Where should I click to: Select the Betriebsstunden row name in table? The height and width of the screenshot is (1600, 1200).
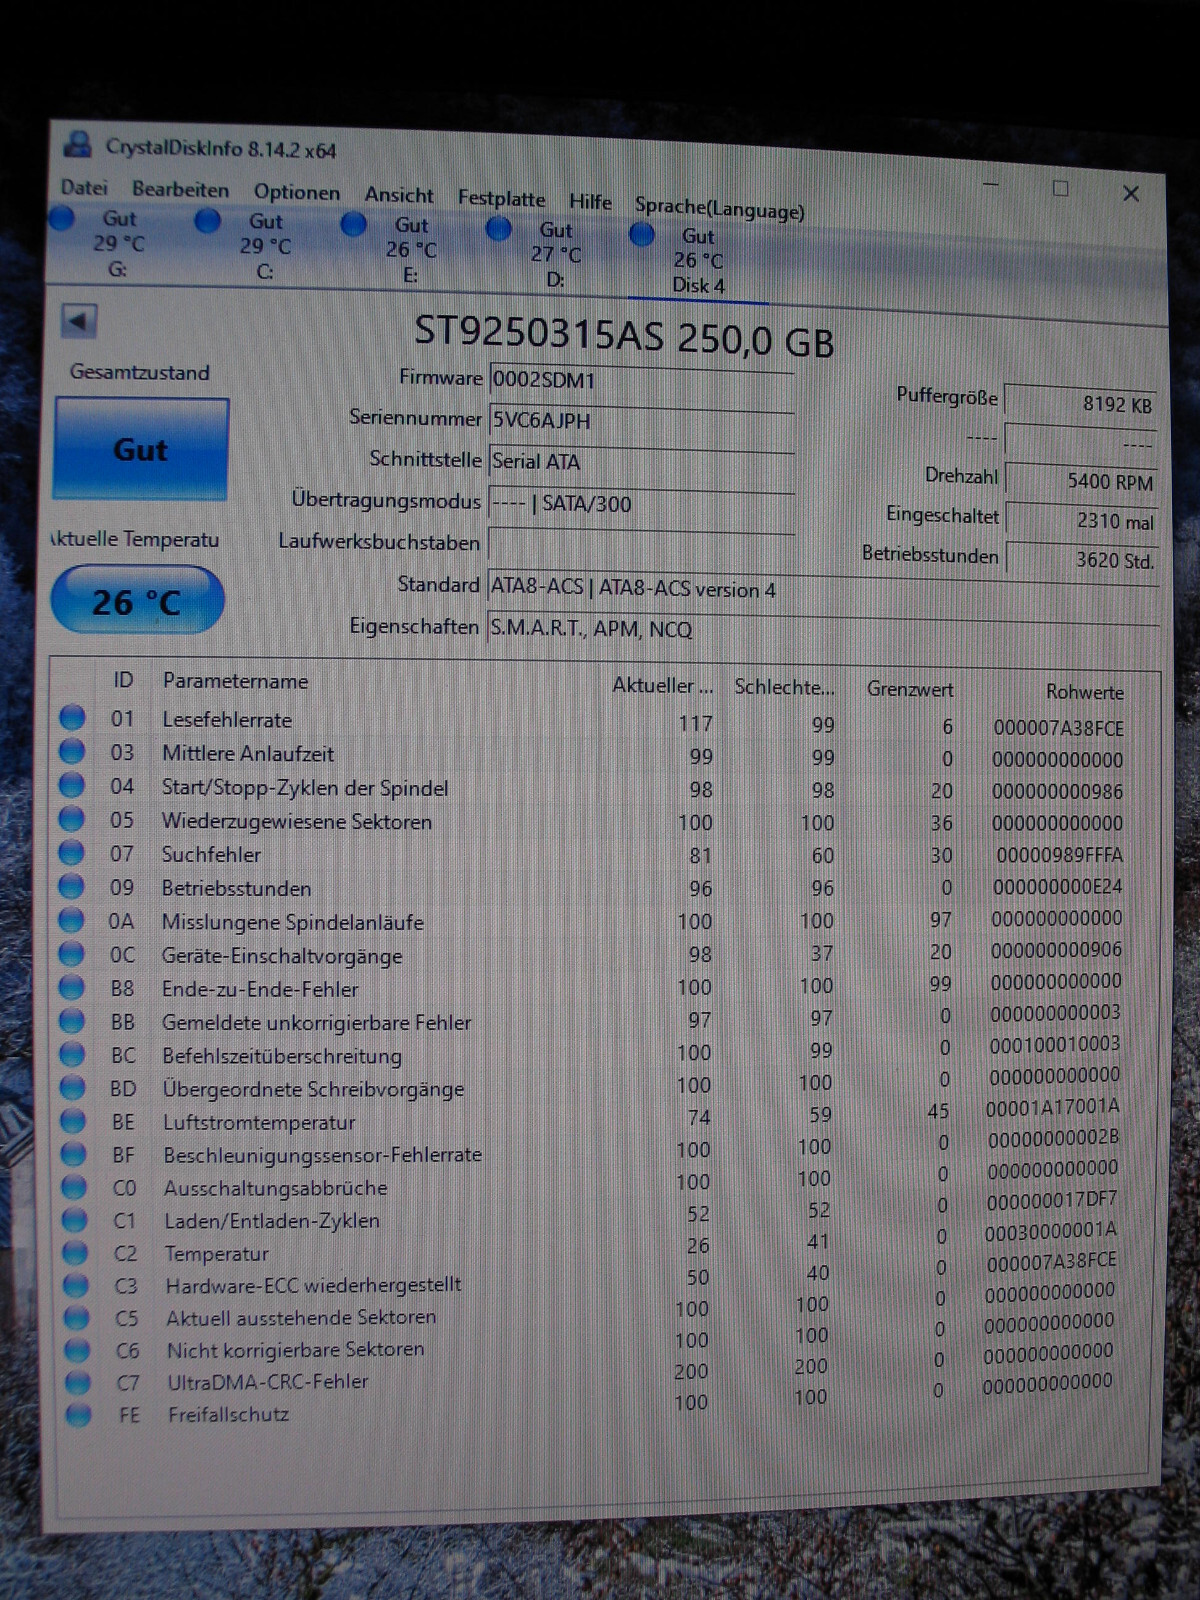click(236, 888)
